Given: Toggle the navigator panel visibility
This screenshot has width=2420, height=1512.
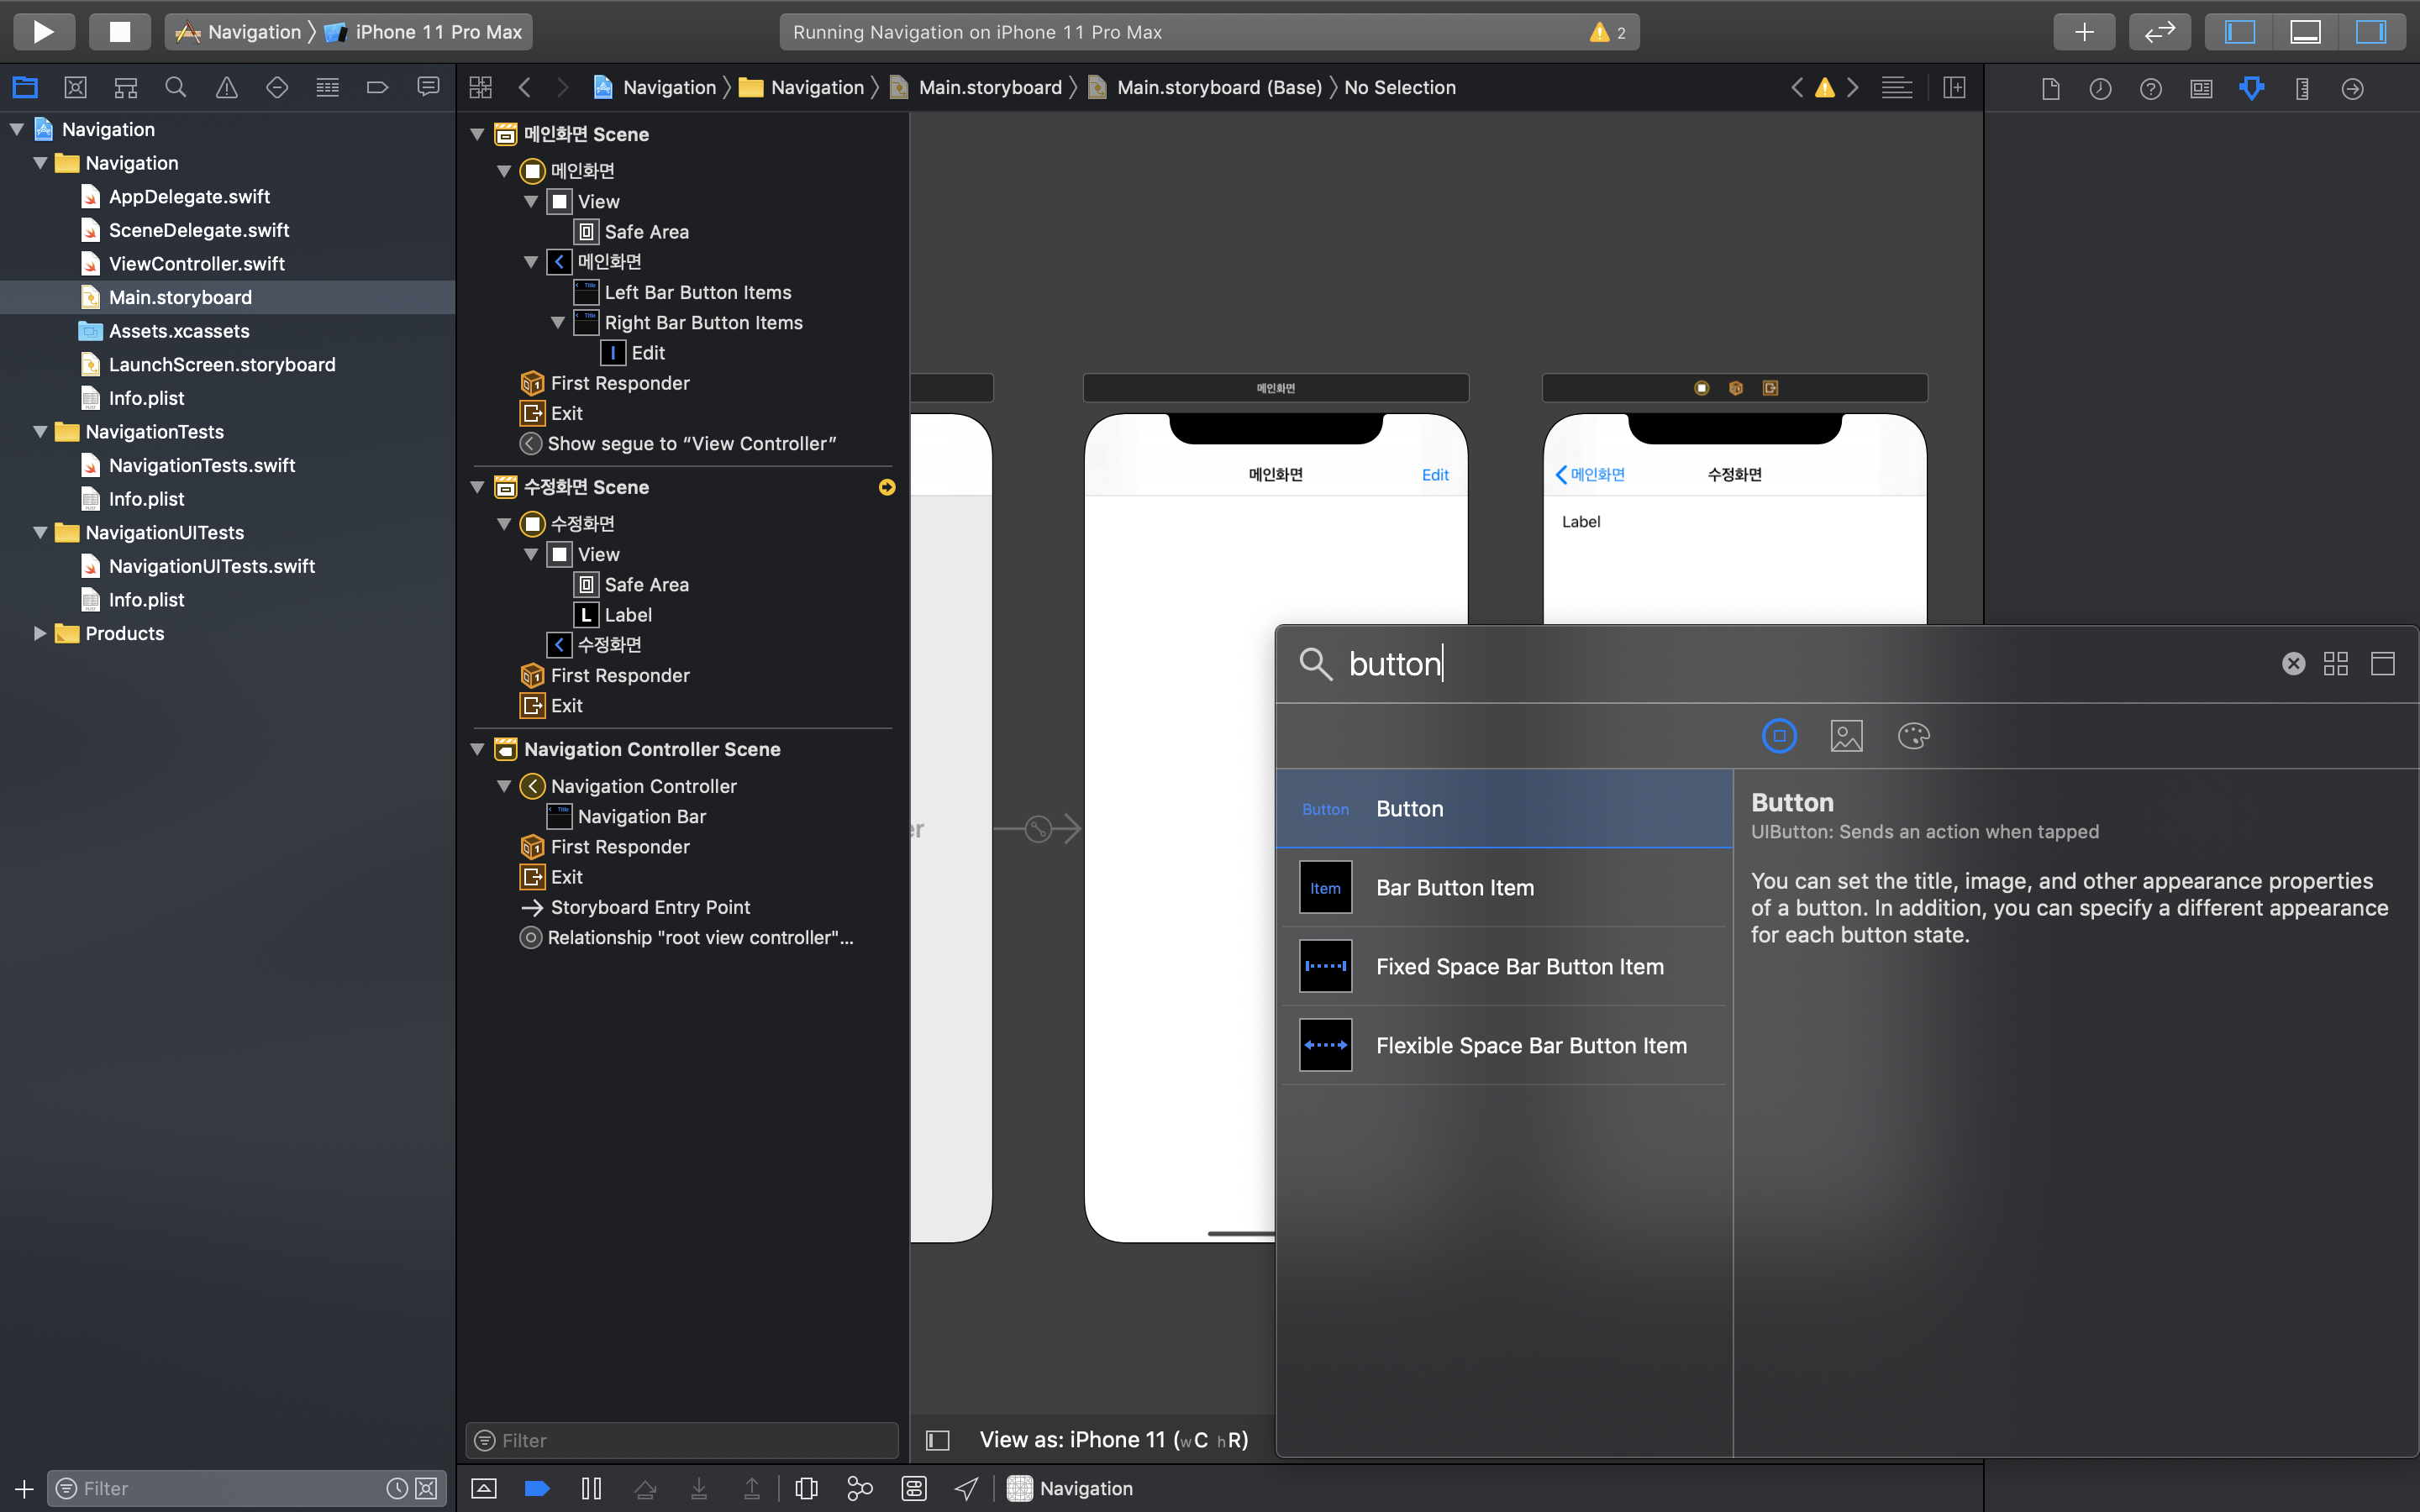Looking at the screenshot, I should pos(2239,32).
